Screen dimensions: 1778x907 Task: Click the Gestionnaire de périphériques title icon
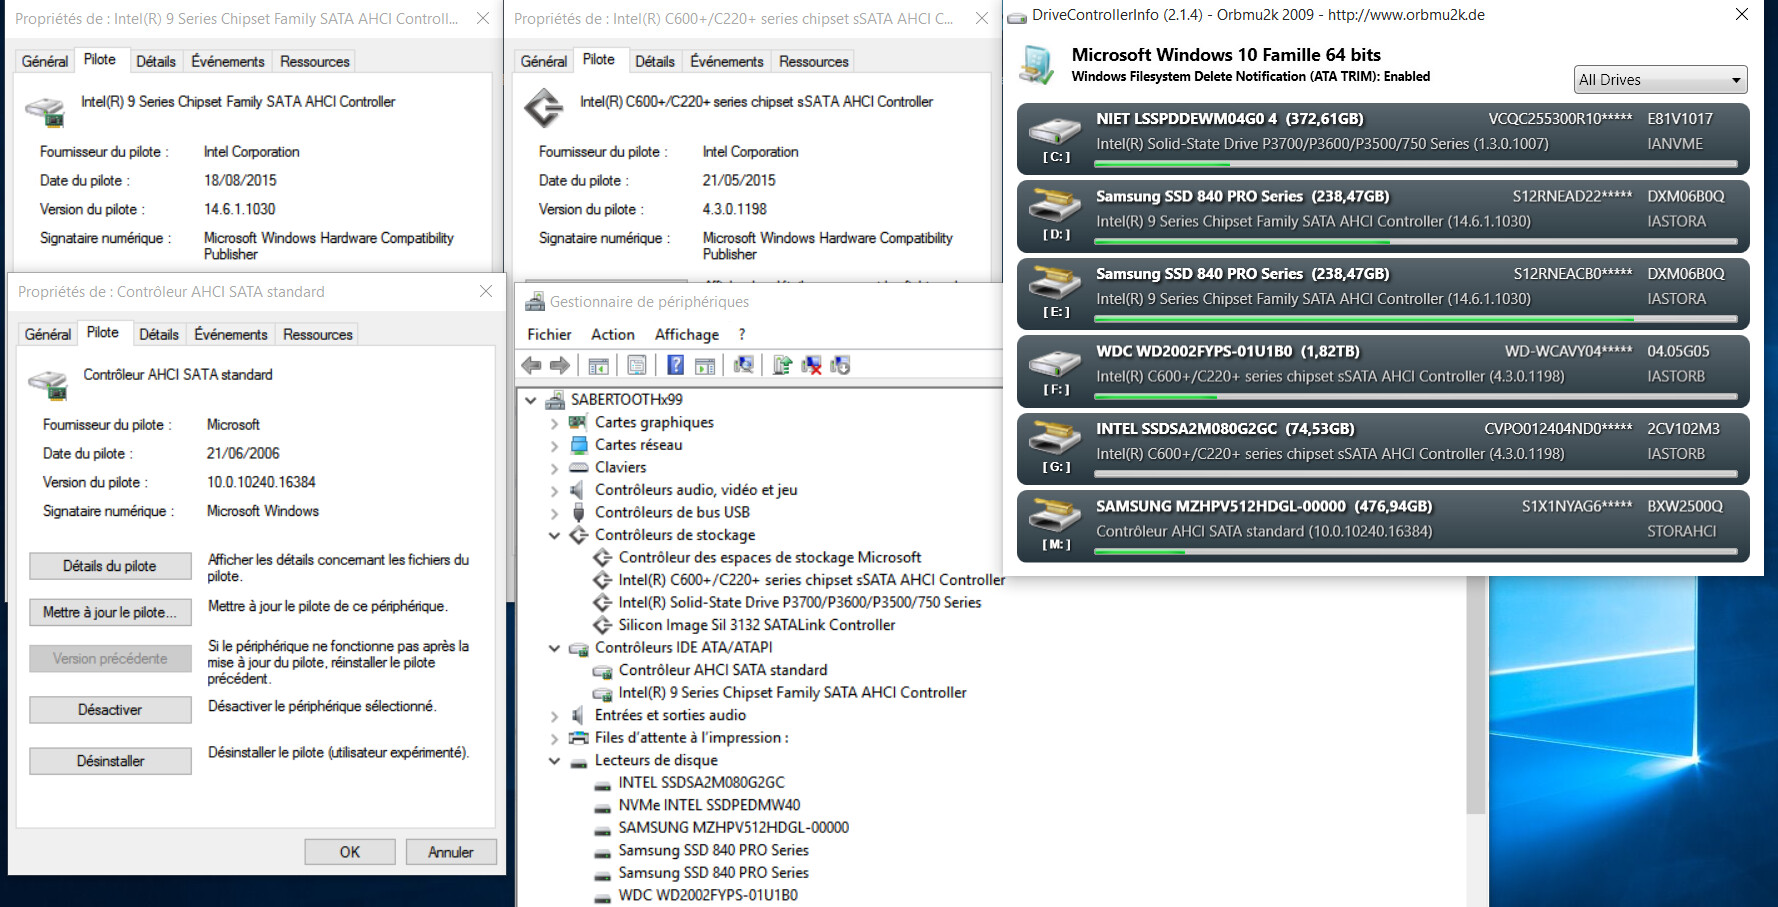click(x=535, y=302)
